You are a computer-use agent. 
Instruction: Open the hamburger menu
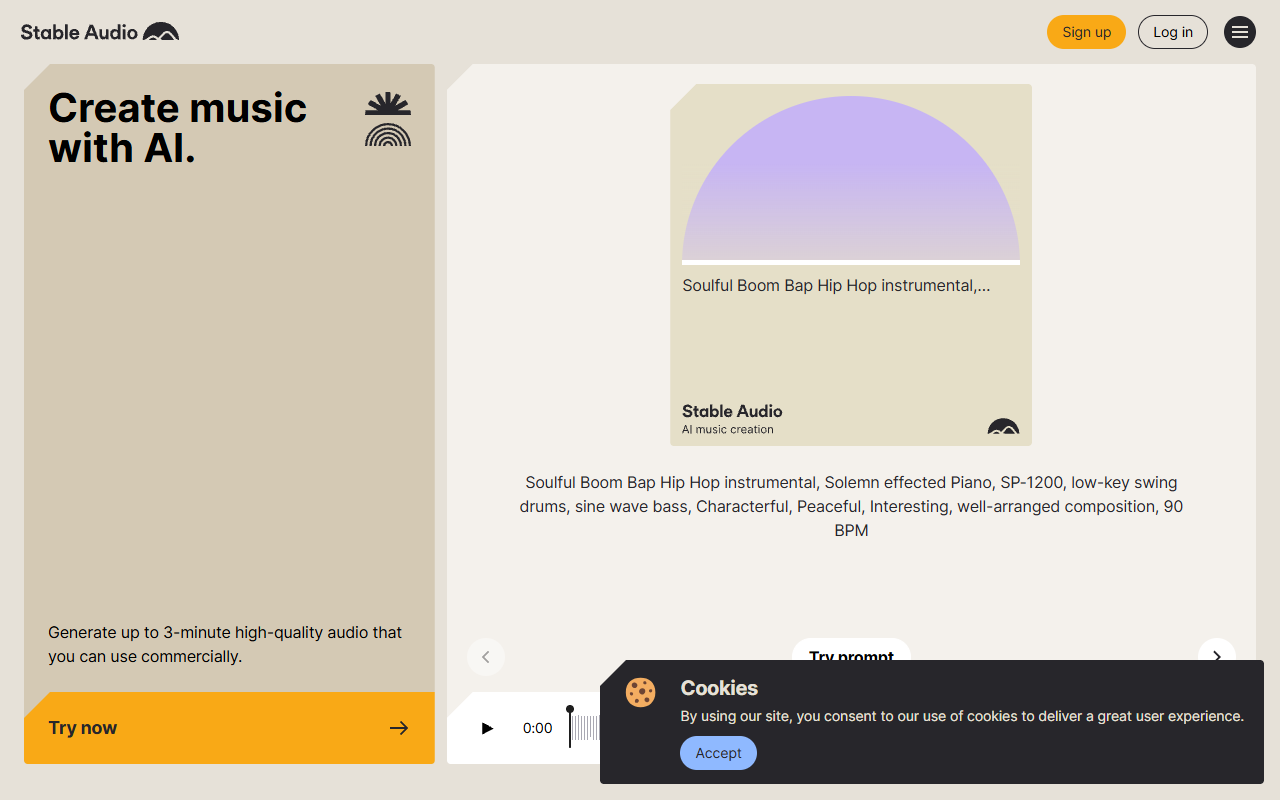coord(1240,32)
